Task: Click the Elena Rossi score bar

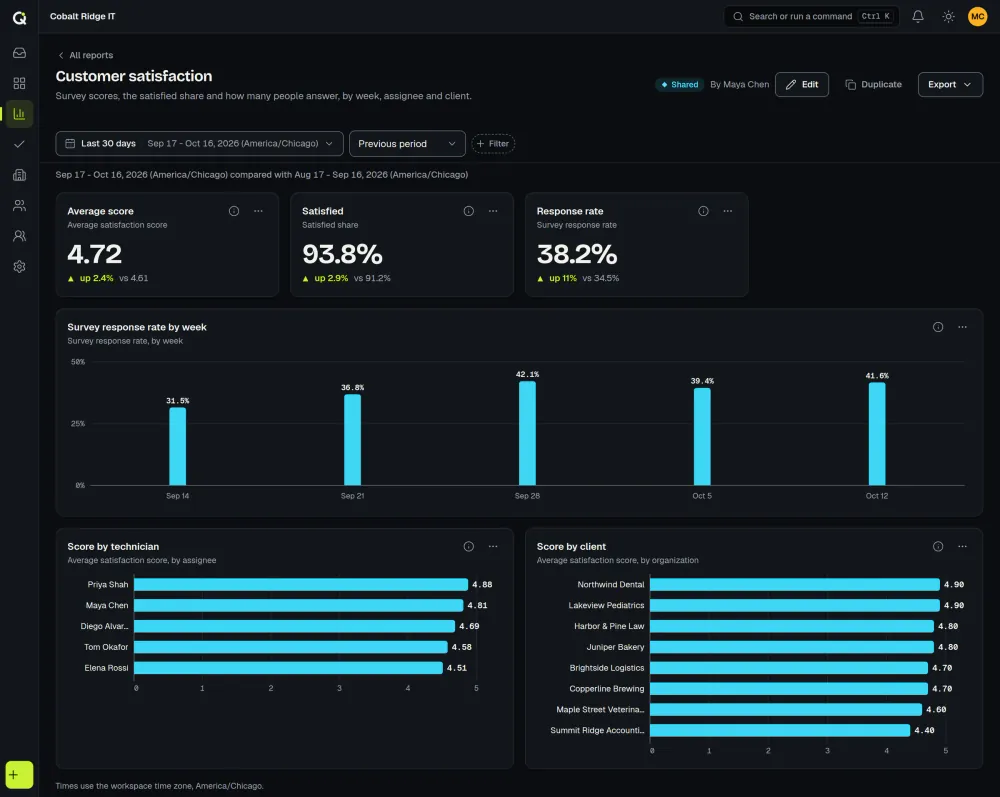Action: 288,668
